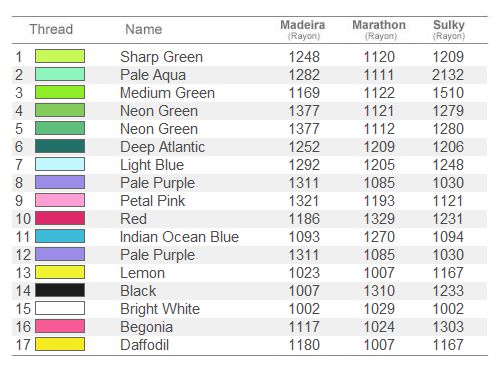Click the Sulky column header
Viewport: 500px width, 366px height.
pyautogui.click(x=449, y=29)
